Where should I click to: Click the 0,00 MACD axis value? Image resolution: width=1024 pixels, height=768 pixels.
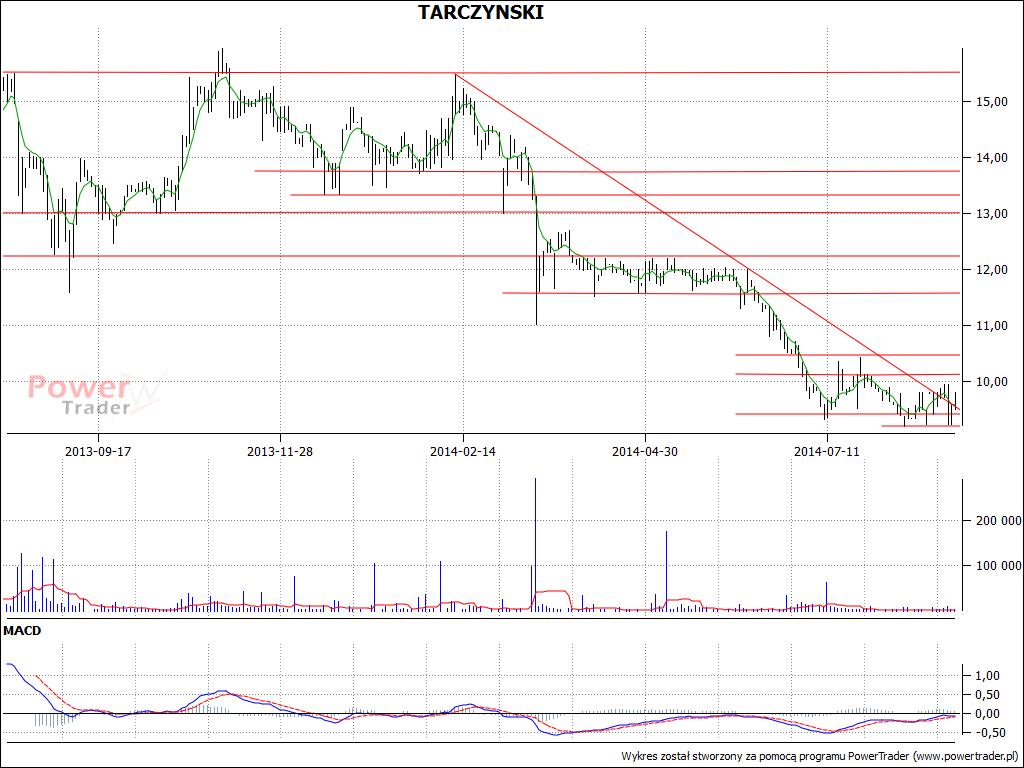987,714
